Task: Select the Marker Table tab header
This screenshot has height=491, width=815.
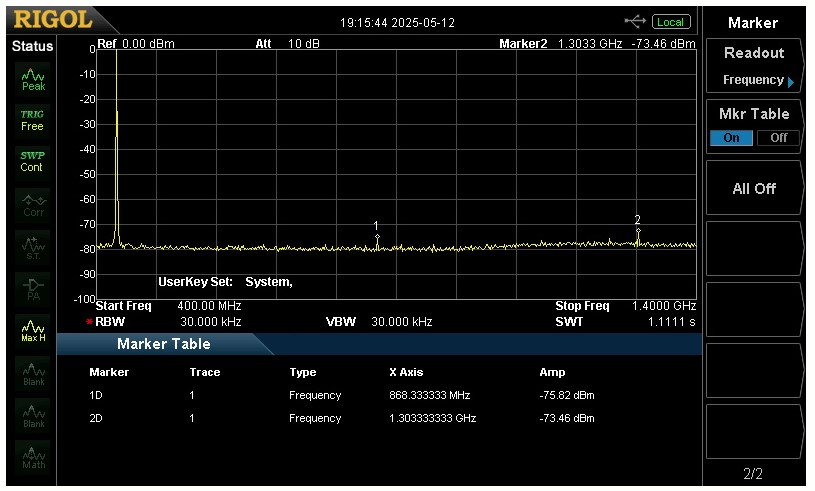Action: click(x=164, y=344)
